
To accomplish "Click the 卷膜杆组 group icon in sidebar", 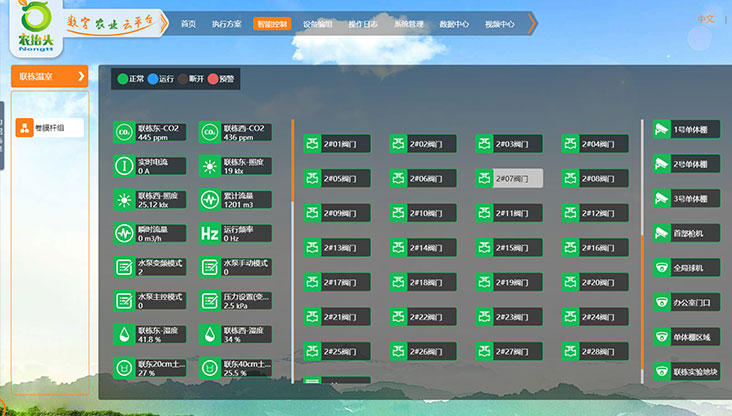I will (x=25, y=127).
